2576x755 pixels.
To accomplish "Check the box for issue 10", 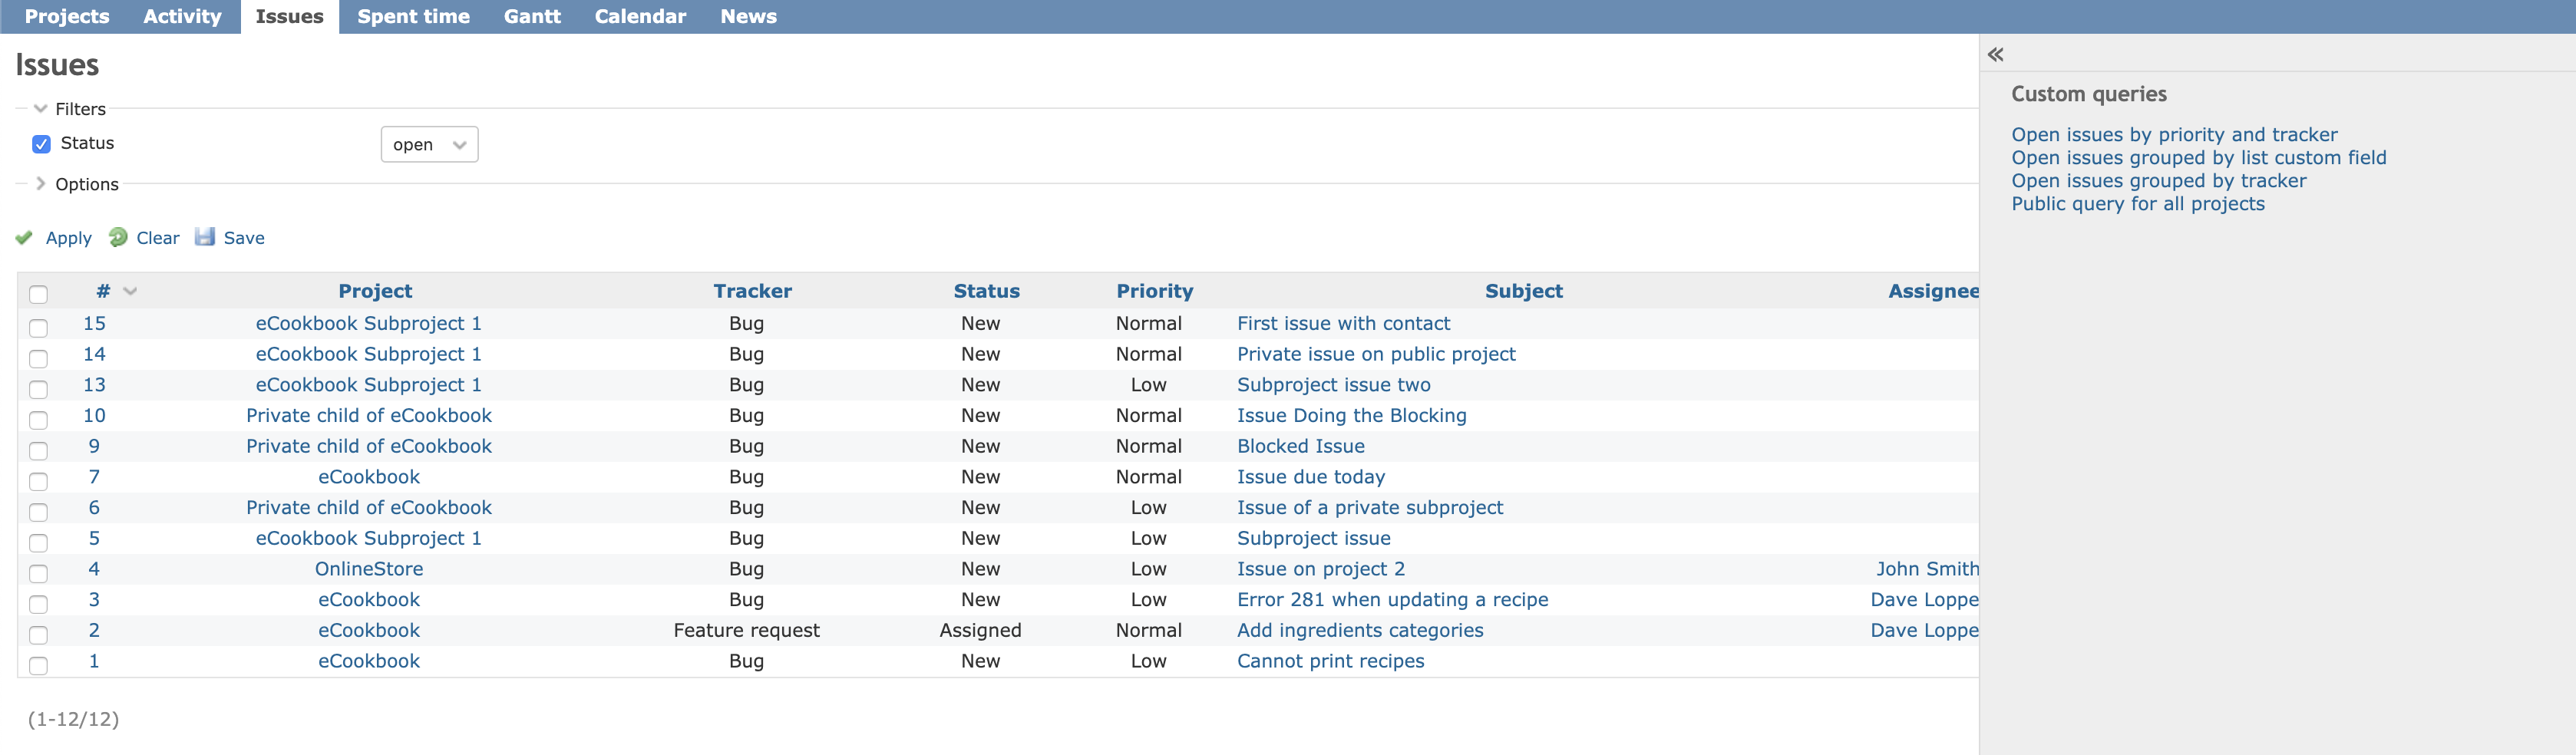I will coord(38,420).
